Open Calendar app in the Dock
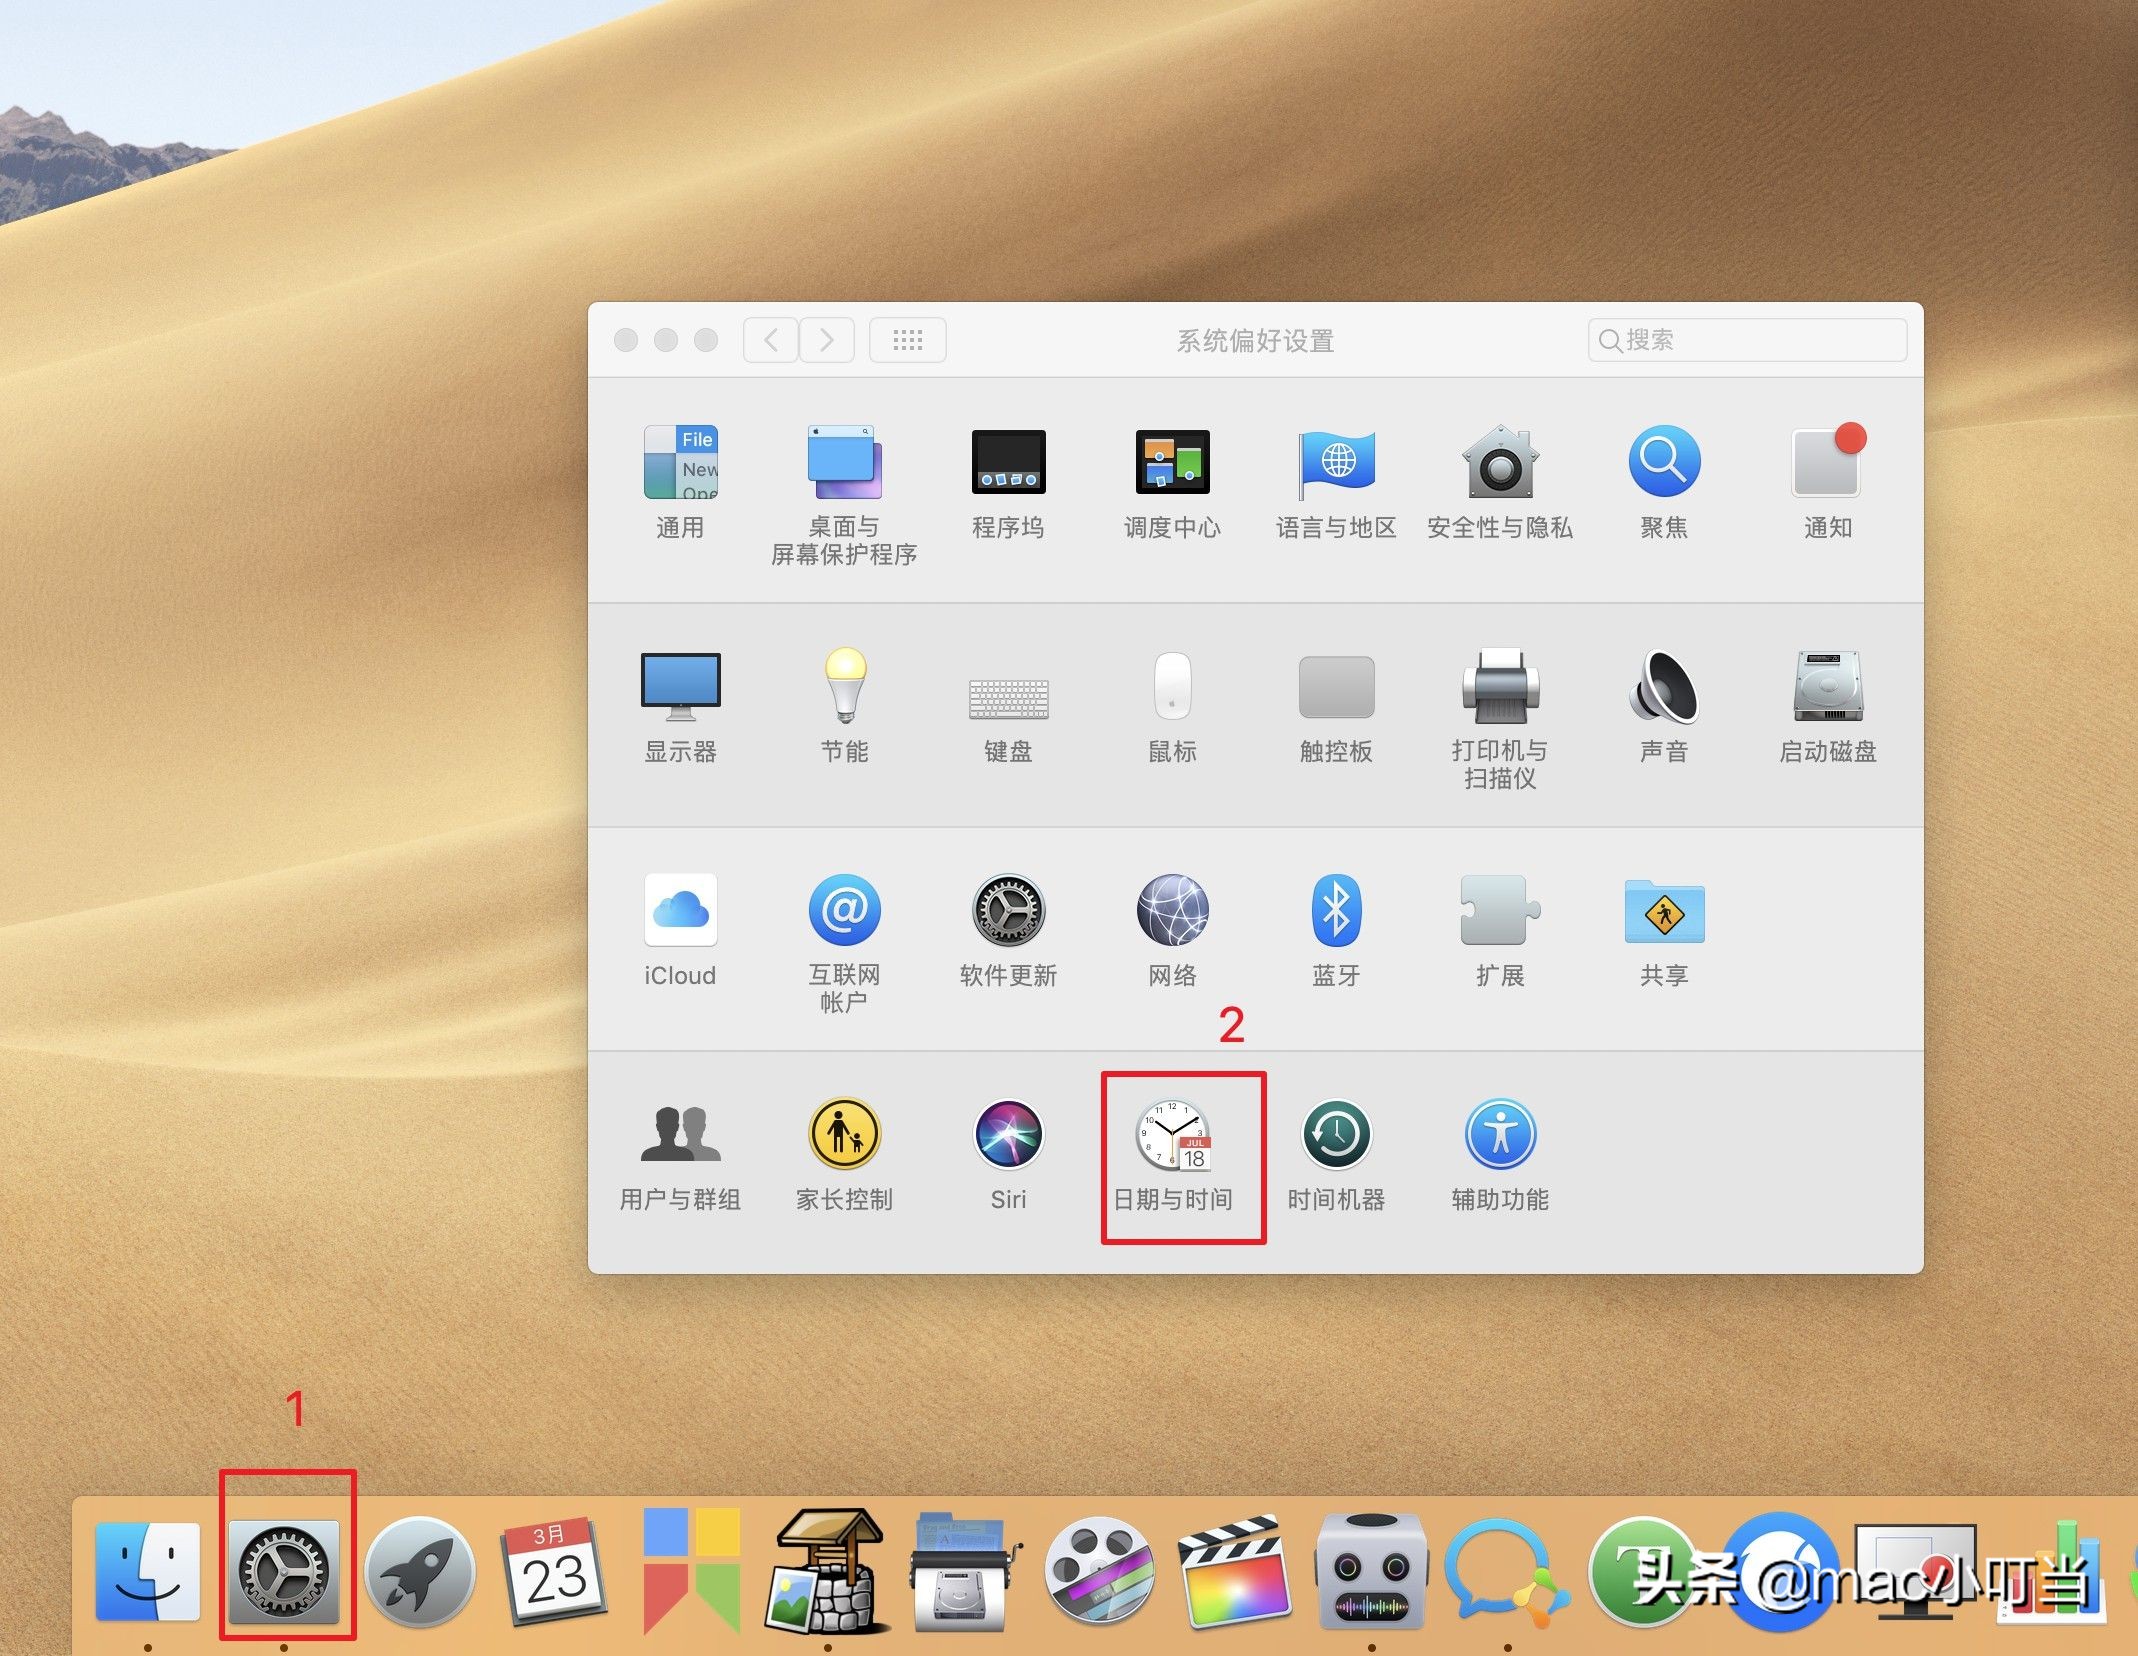This screenshot has height=1656, width=2138. pos(554,1572)
